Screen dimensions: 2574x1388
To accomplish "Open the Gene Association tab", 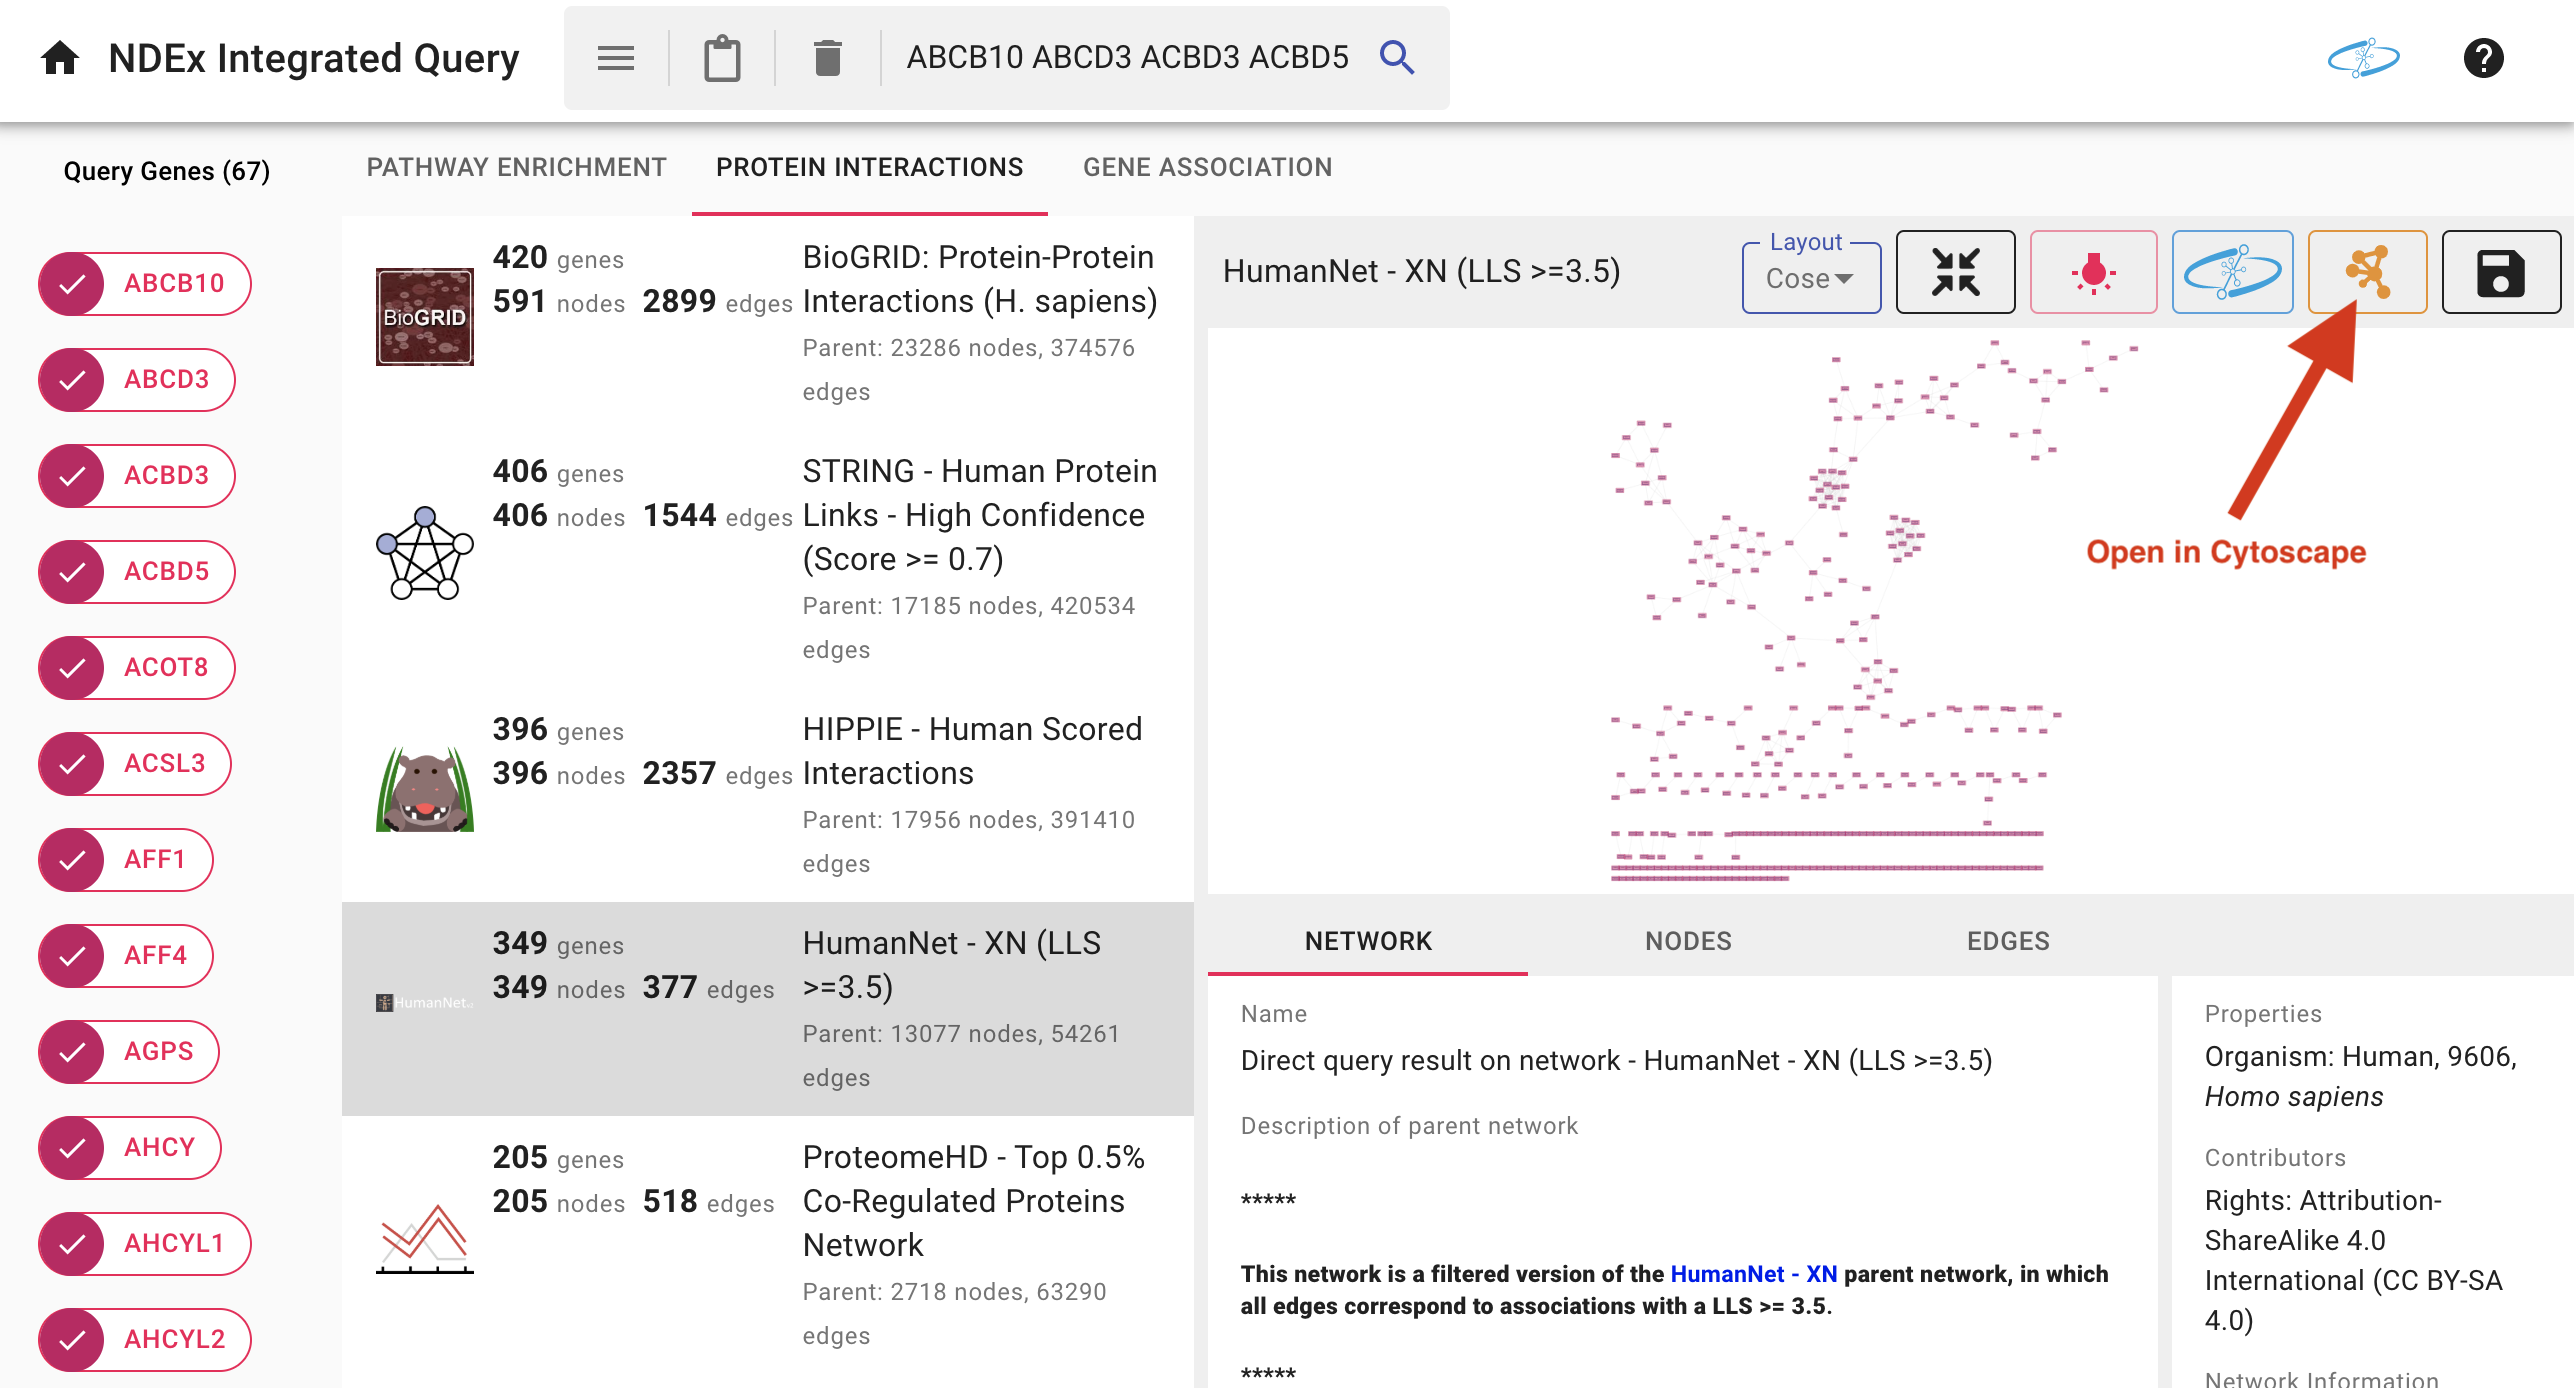I will point(1207,167).
